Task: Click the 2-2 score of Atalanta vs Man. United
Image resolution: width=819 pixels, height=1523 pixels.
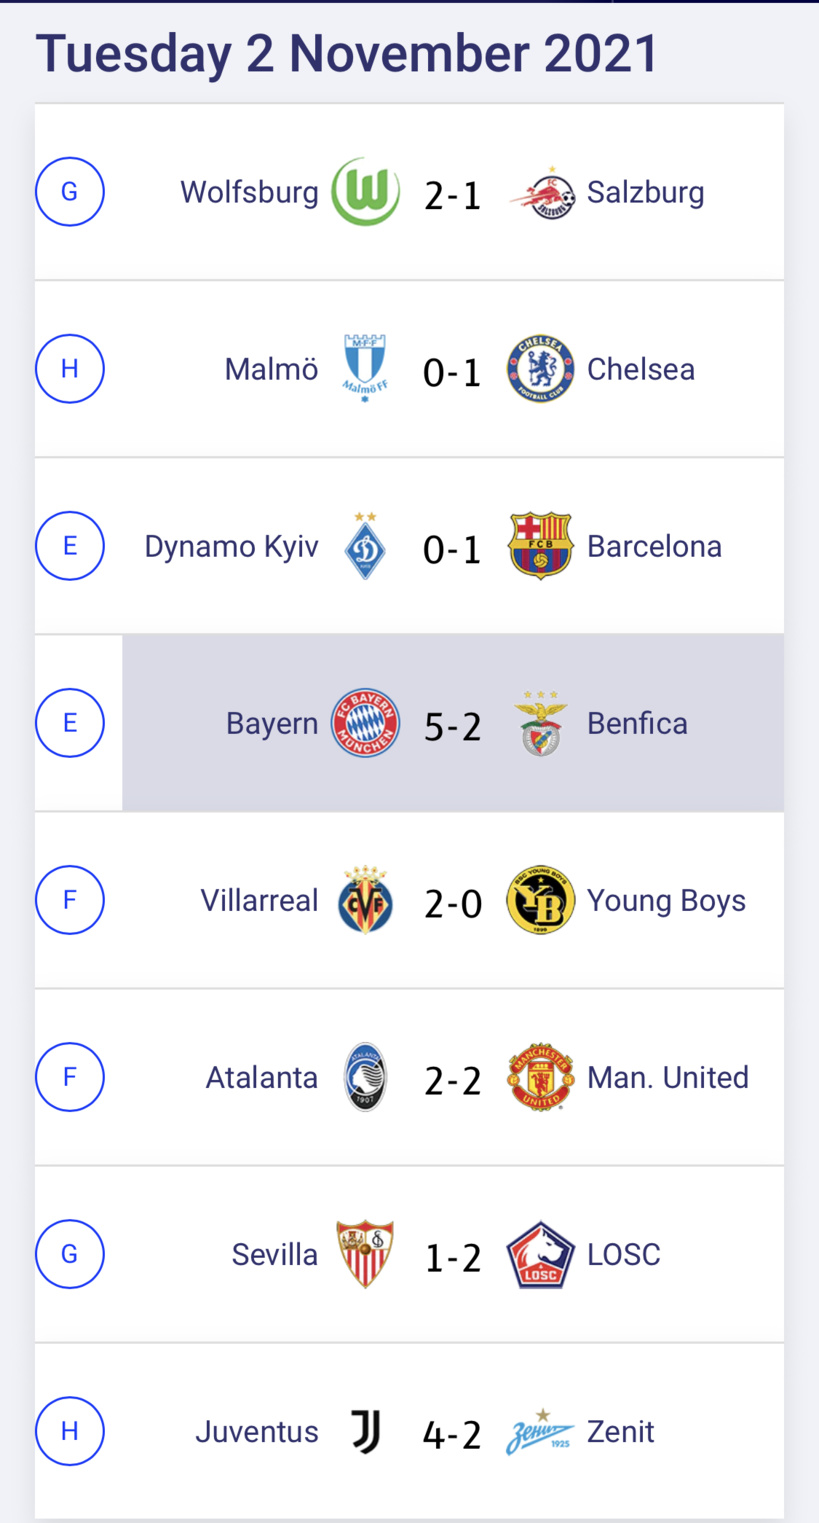Action: coord(453,1076)
